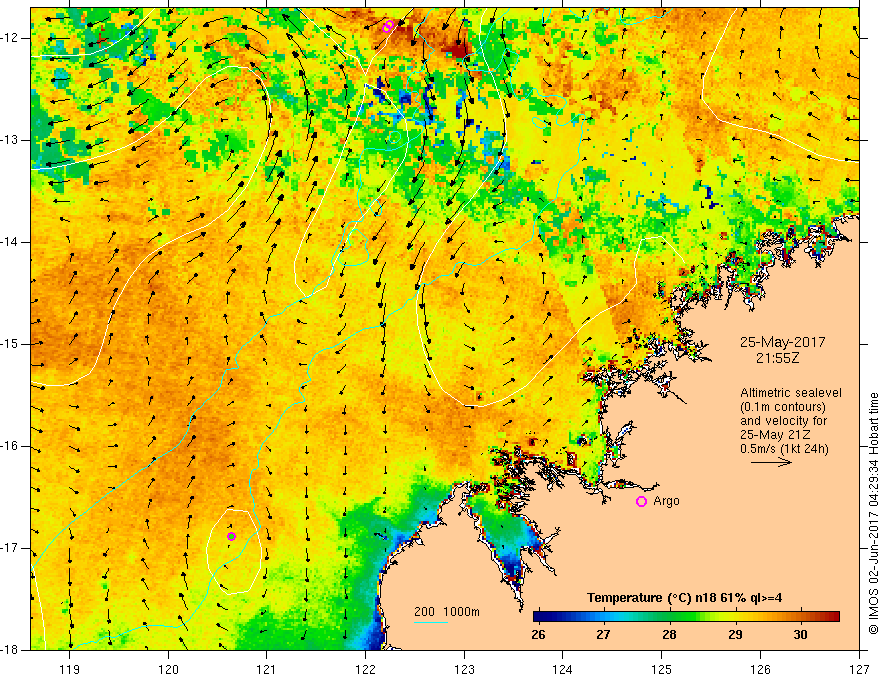The image size is (880, 680).
Task: Click the 'Temperature (°C) n18 61% ql>=4' title
Action: tap(684, 598)
